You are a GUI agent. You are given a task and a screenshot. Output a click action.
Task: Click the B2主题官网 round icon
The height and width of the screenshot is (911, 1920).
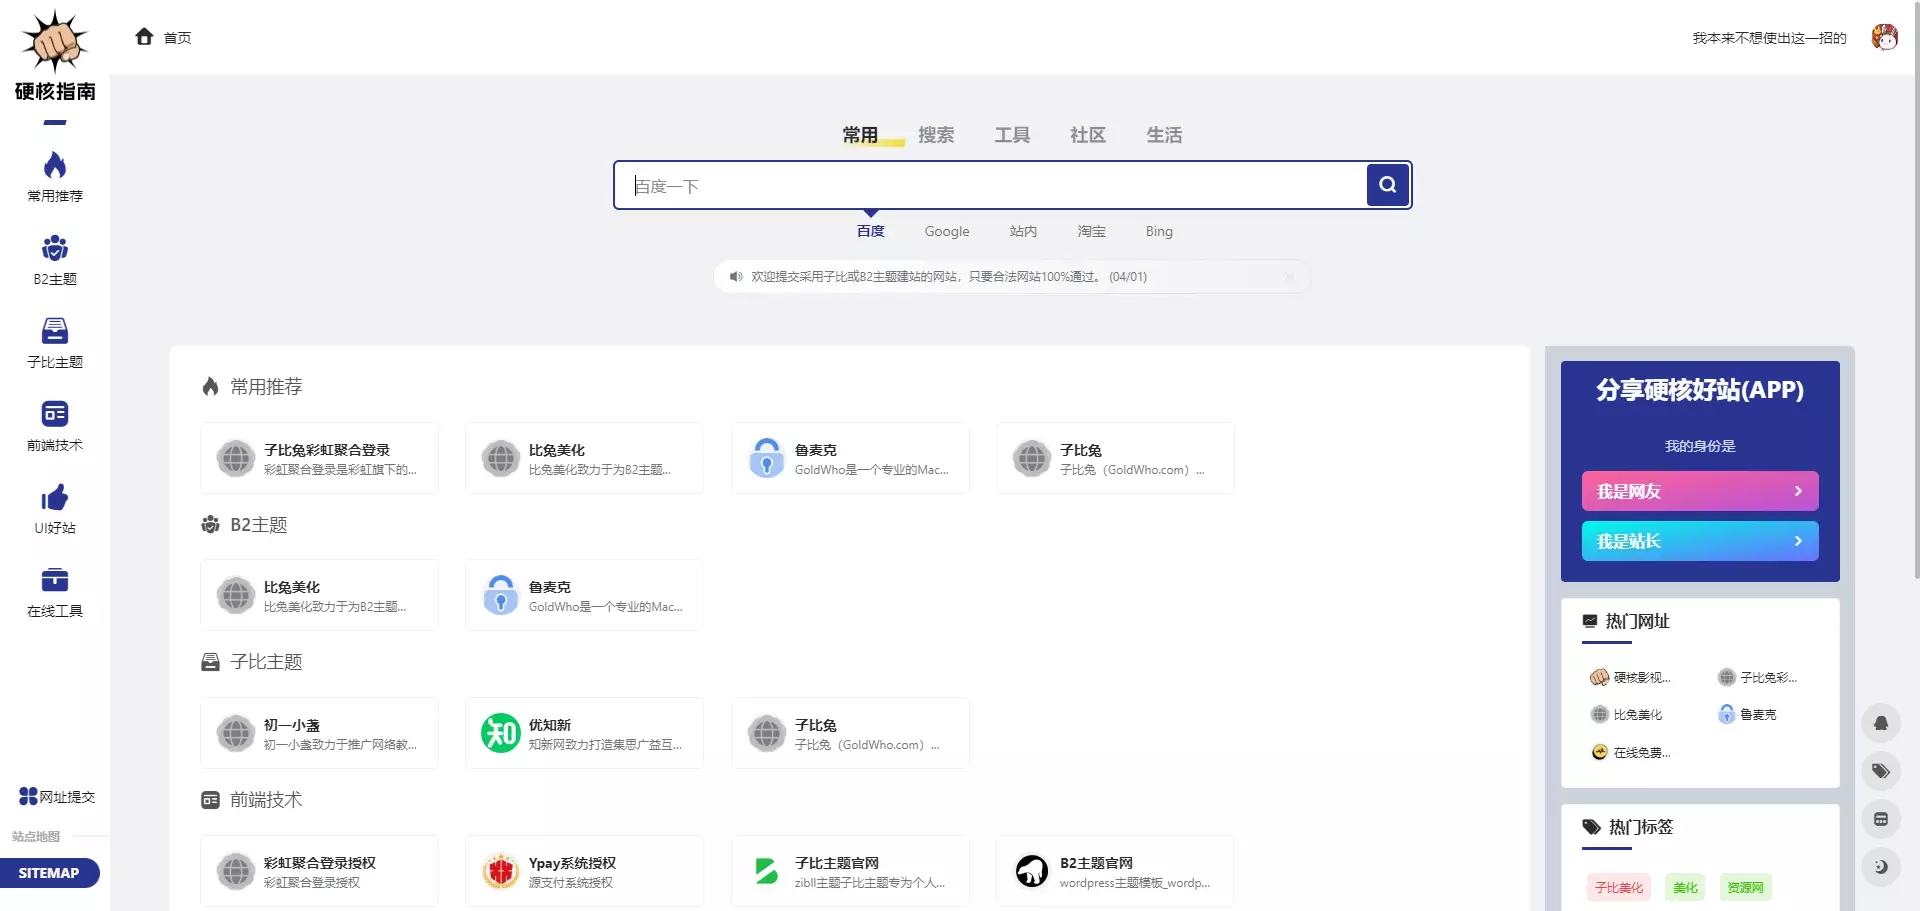(x=1032, y=871)
